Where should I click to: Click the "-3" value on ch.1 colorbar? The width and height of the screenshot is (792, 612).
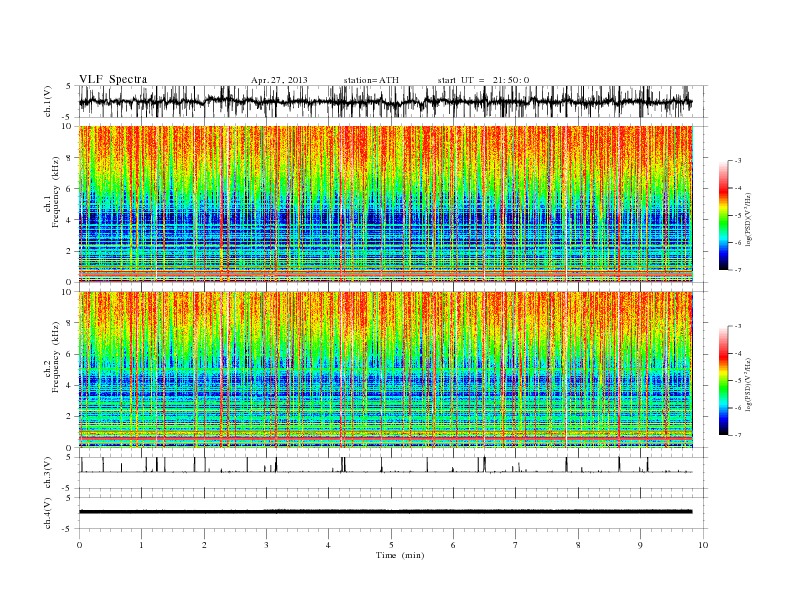tap(738, 161)
